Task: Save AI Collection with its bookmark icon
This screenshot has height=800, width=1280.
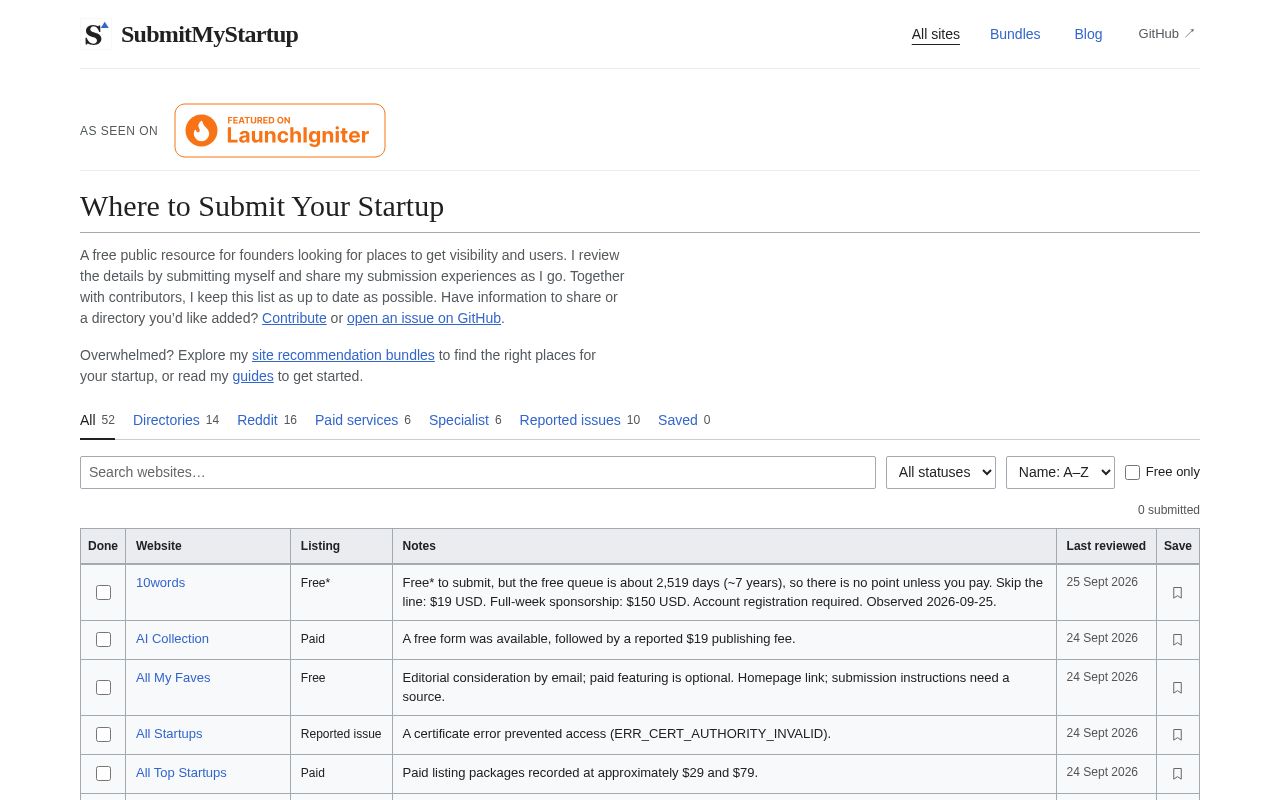Action: [1177, 640]
